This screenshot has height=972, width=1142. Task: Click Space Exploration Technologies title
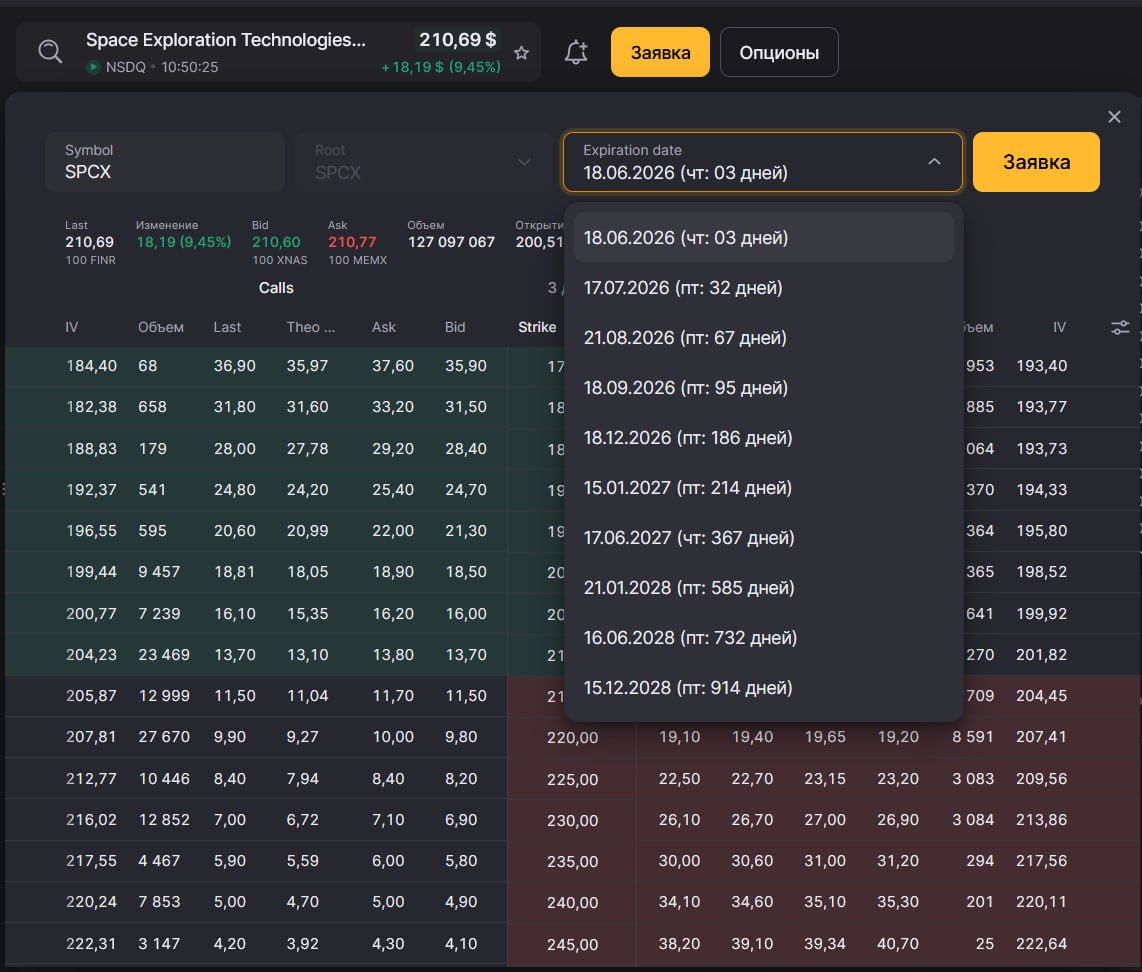pyautogui.click(x=226, y=40)
